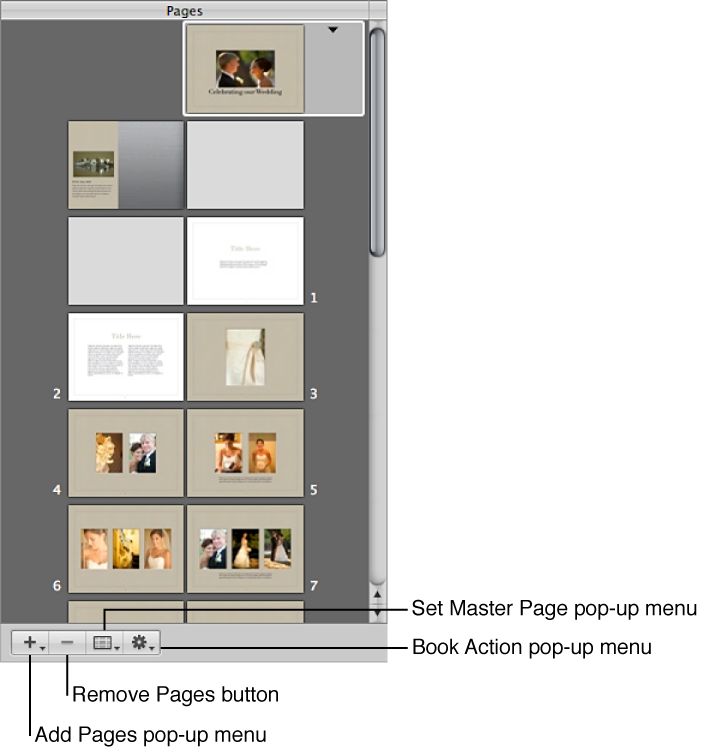Image resolution: width=726 pixels, height=752 pixels.
Task: Expand the cover page disclosure triangle
Action: pyautogui.click(x=333, y=30)
